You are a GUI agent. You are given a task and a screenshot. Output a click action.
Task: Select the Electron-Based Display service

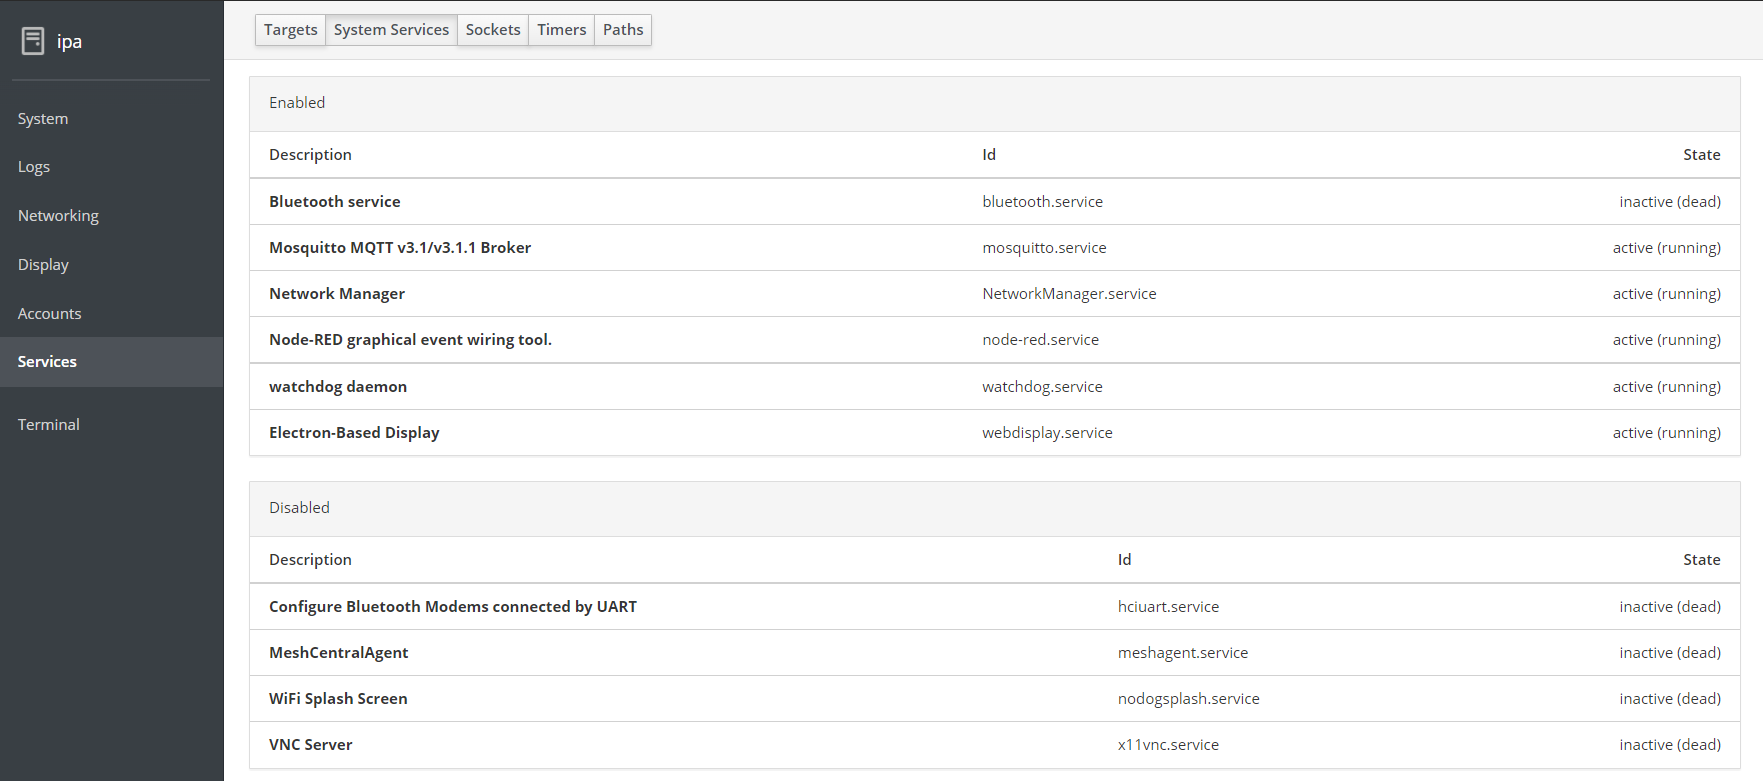point(354,433)
